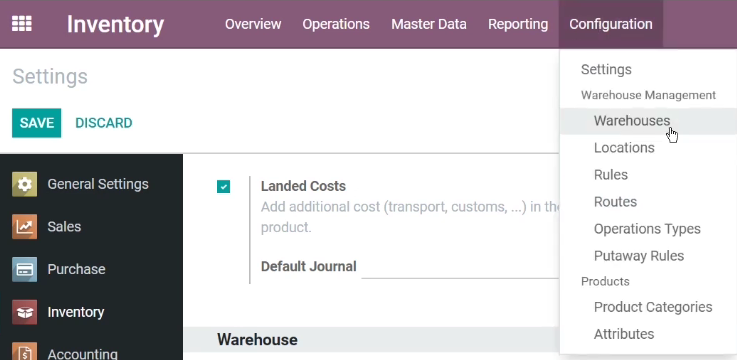Screen dimensions: 737x360
Task: Click the Warehouse Management menu header
Action: (648, 95)
